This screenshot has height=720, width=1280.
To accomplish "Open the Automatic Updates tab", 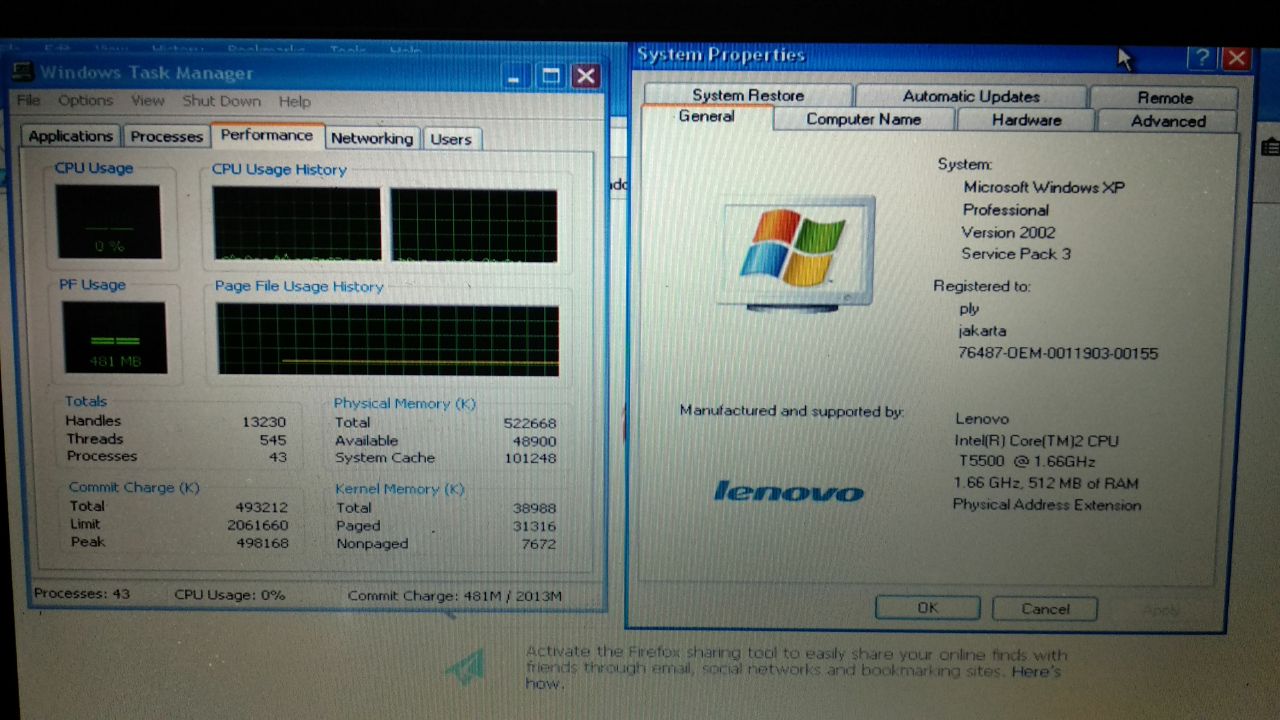I will pyautogui.click(x=971, y=96).
